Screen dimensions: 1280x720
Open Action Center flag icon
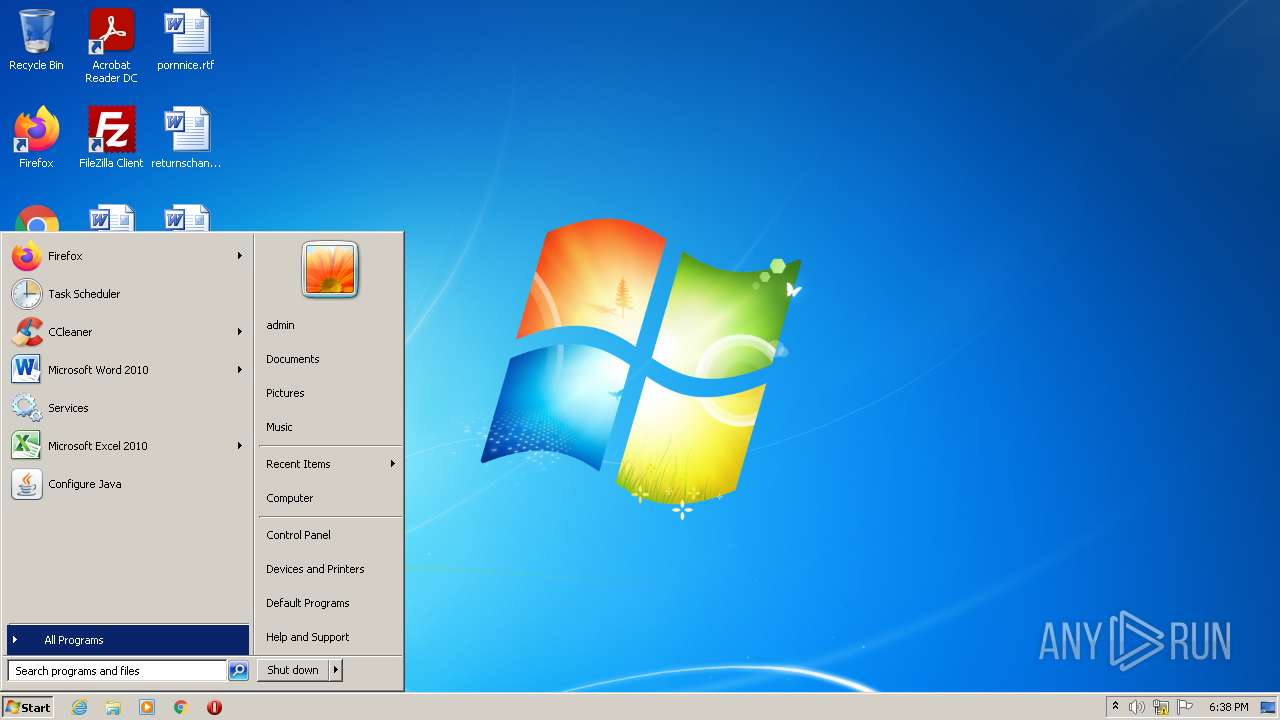pos(1185,707)
